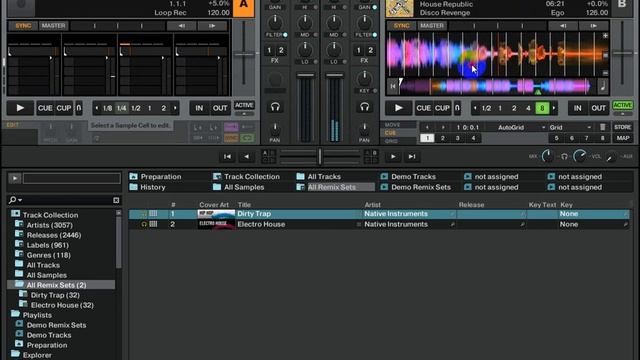
Task: Switch to the MOVE advanced panel tab
Action: (x=392, y=124)
